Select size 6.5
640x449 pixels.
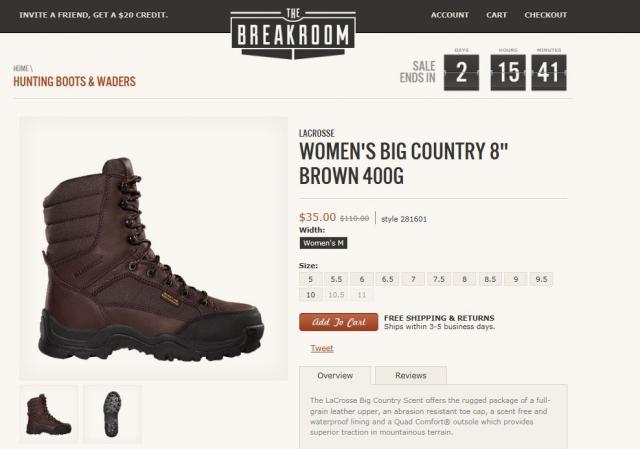(387, 279)
